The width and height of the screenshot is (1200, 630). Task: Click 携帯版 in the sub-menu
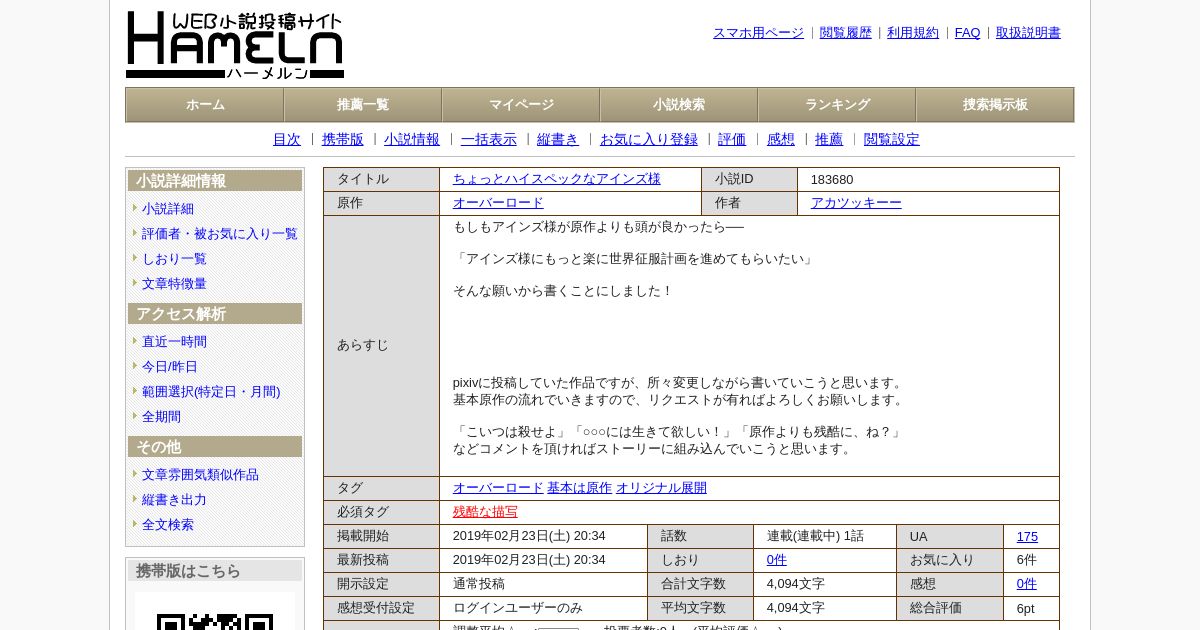(343, 140)
